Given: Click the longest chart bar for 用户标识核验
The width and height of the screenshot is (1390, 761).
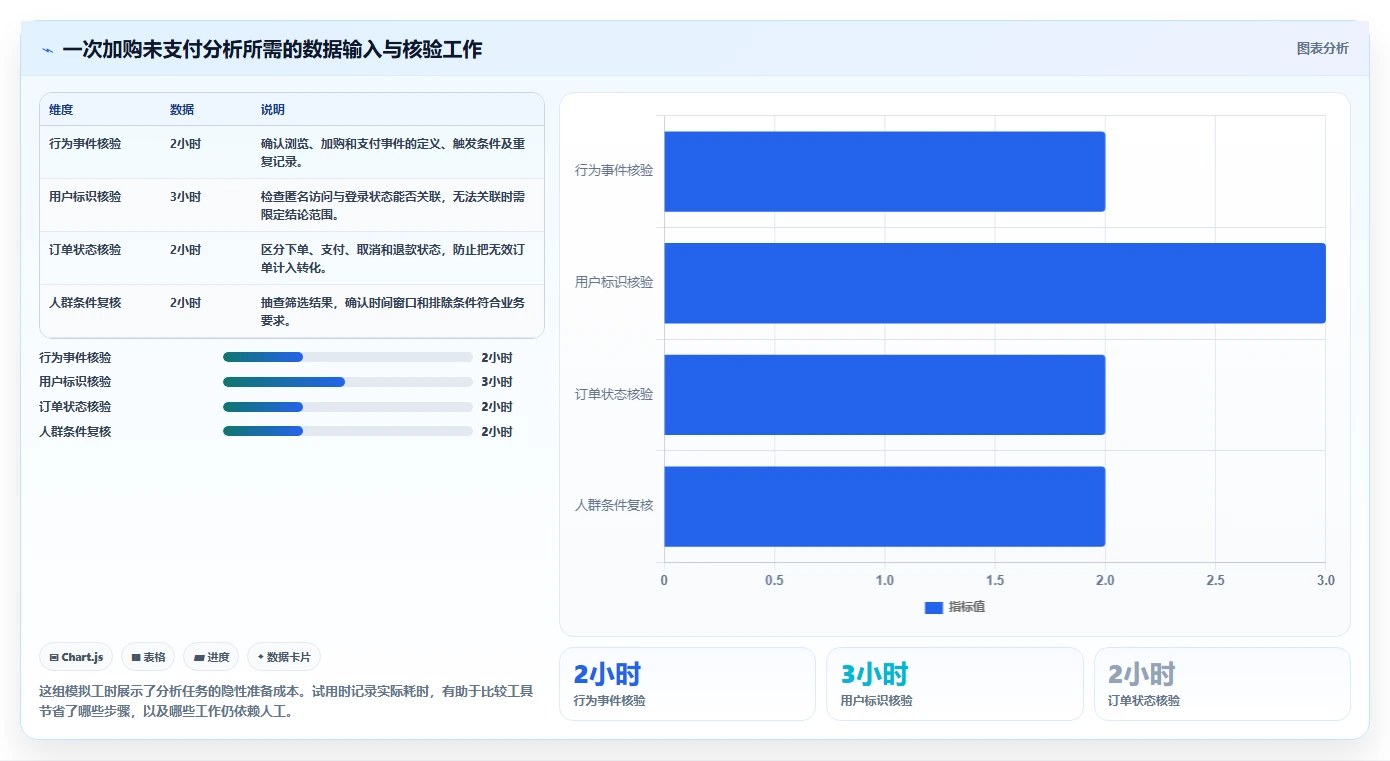Looking at the screenshot, I should (x=995, y=283).
